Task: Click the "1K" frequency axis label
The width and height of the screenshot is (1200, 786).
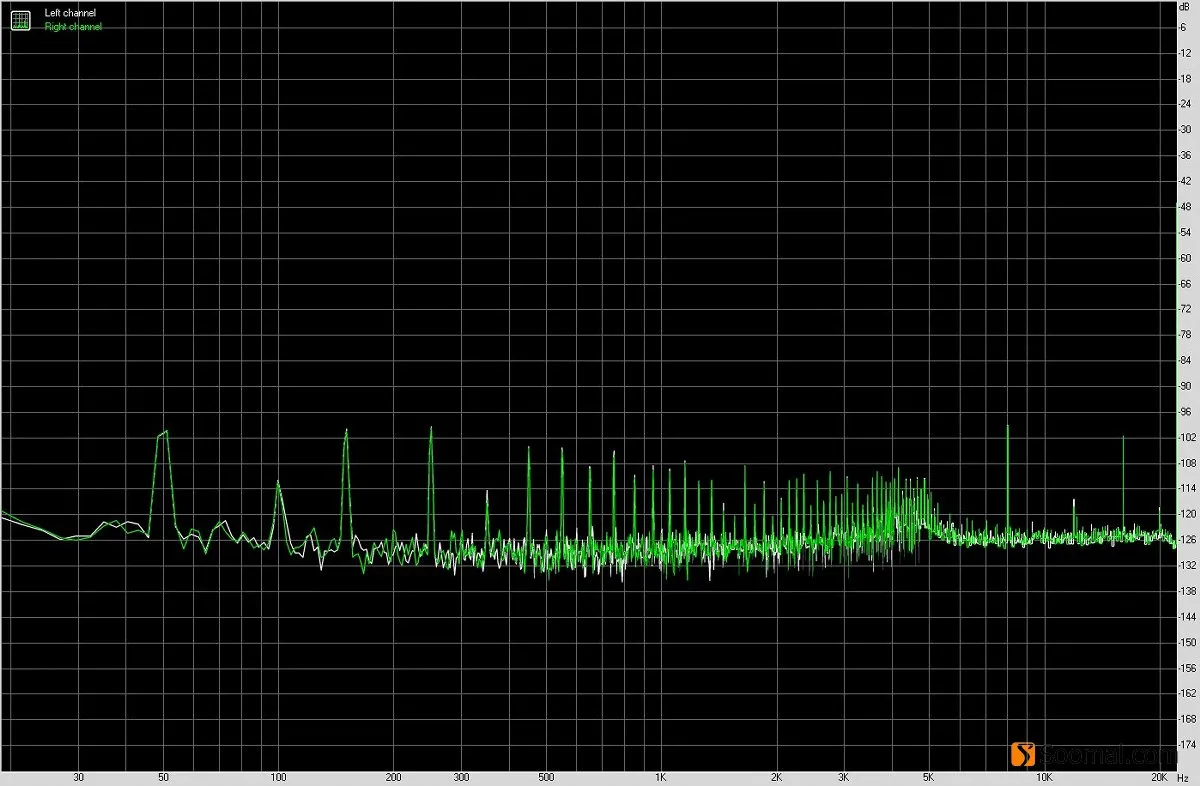Action: pos(661,777)
